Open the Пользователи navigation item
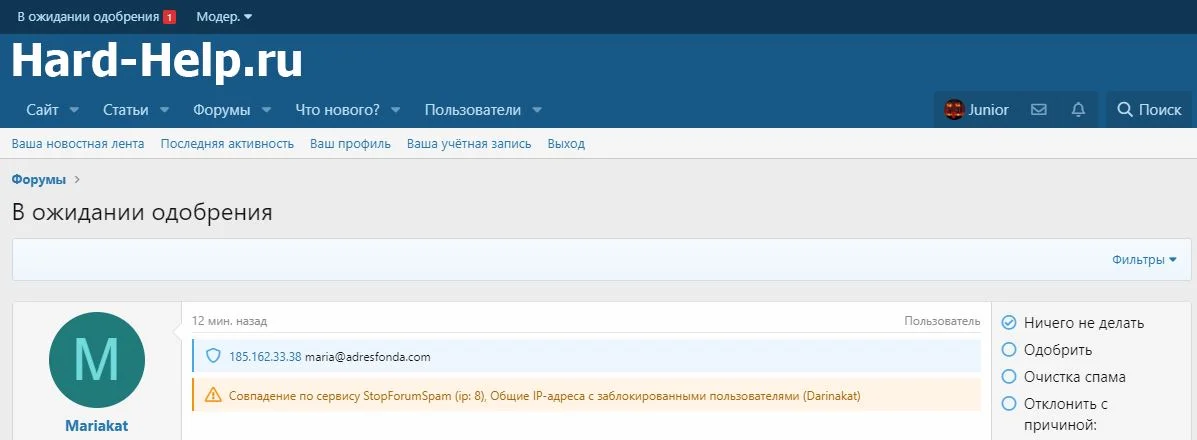Image resolution: width=1197 pixels, height=440 pixels. pyautogui.click(x=472, y=110)
